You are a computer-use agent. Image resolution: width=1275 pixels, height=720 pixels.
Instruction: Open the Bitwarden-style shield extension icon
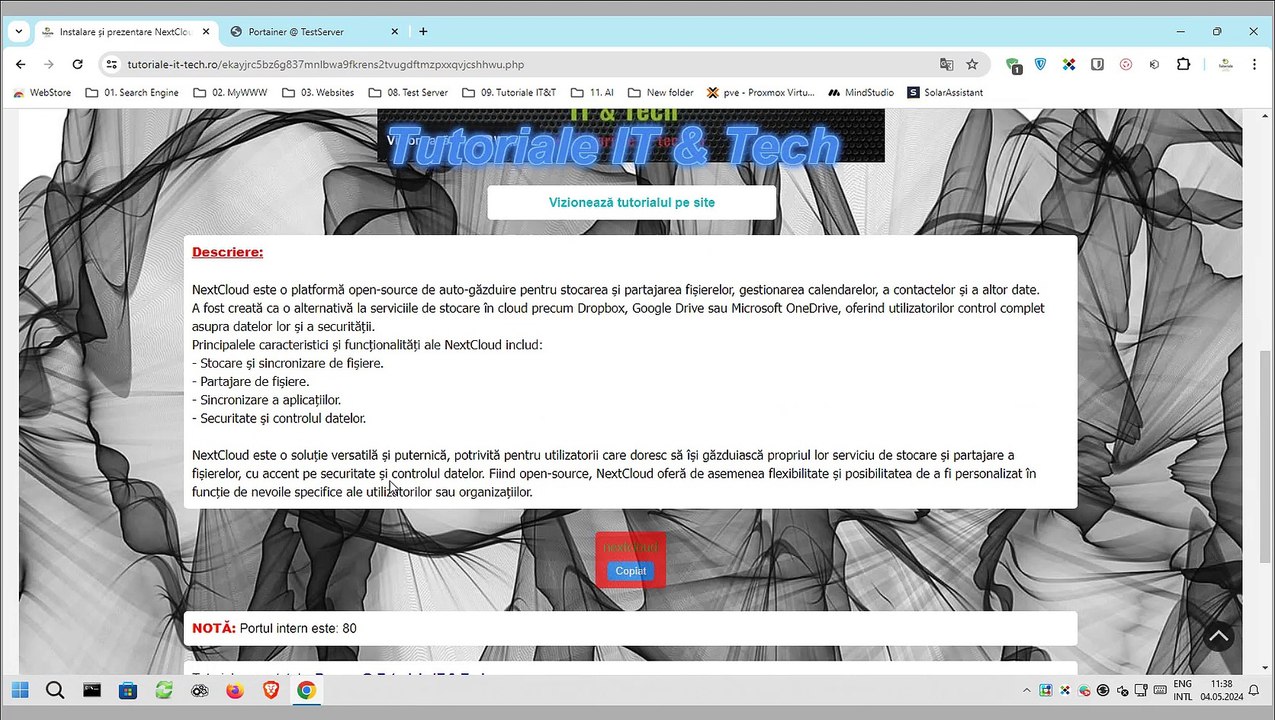pos(1097,64)
